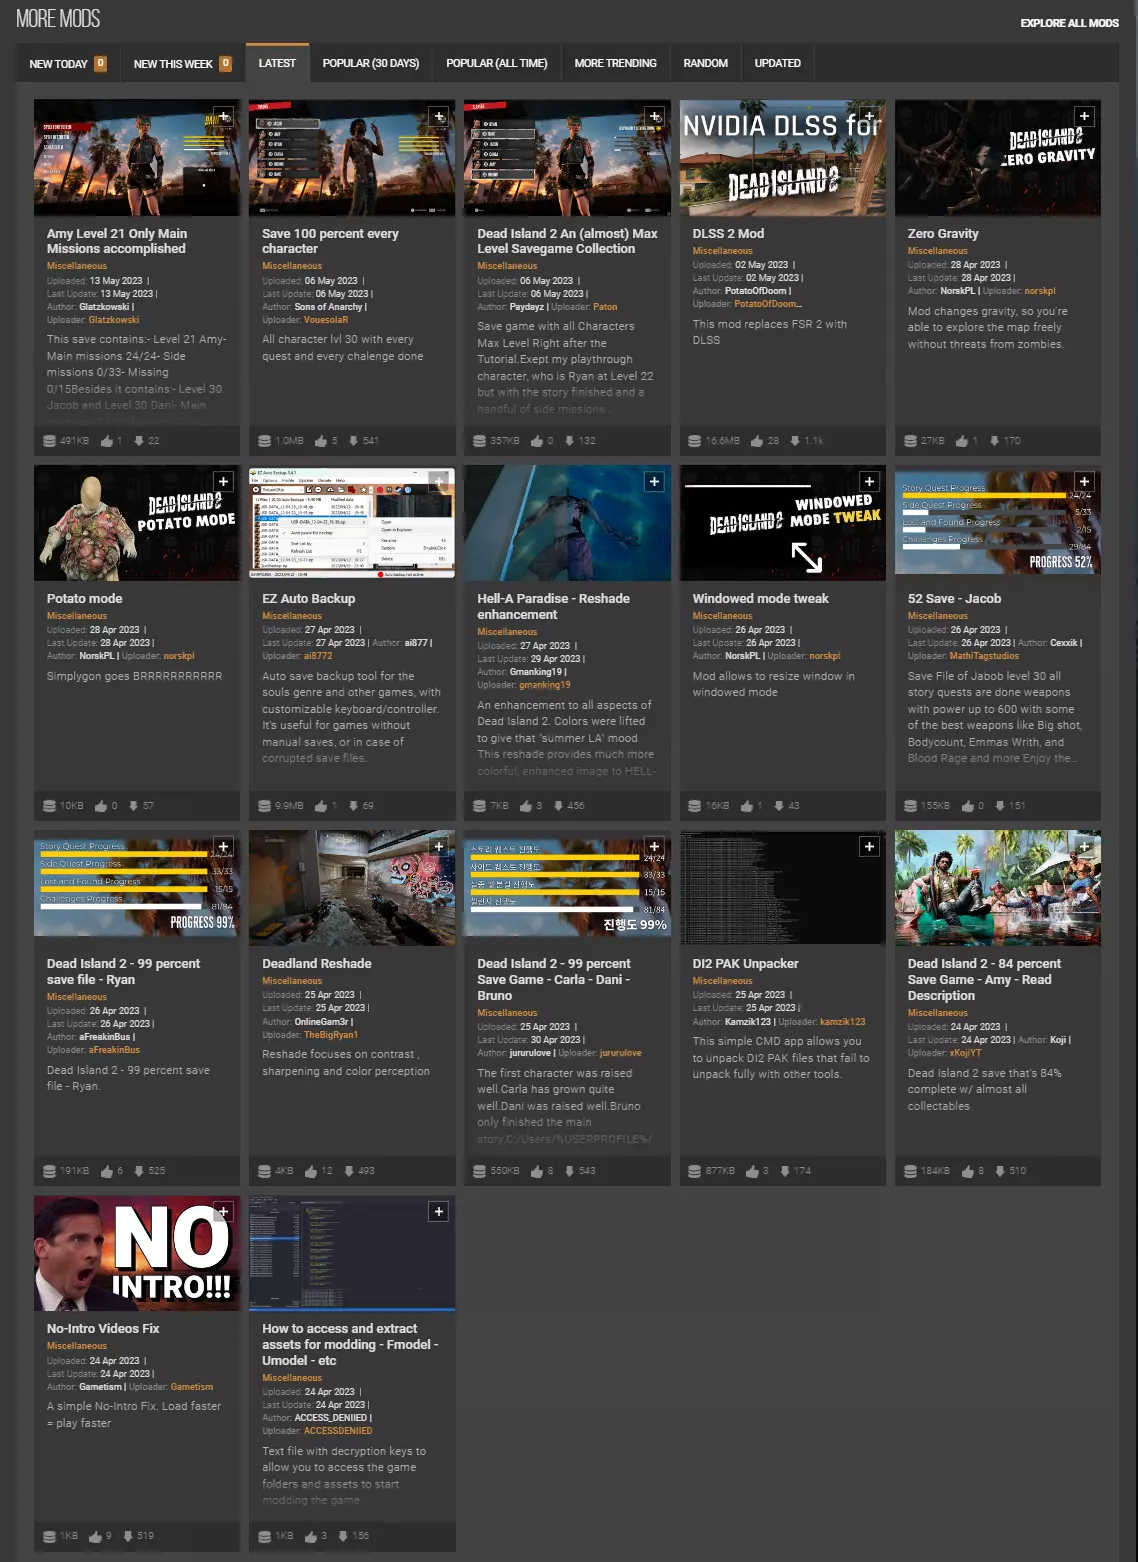Click thumbs-up icon on Amy Level 21 card
This screenshot has height=1562, width=1138.
107,441
